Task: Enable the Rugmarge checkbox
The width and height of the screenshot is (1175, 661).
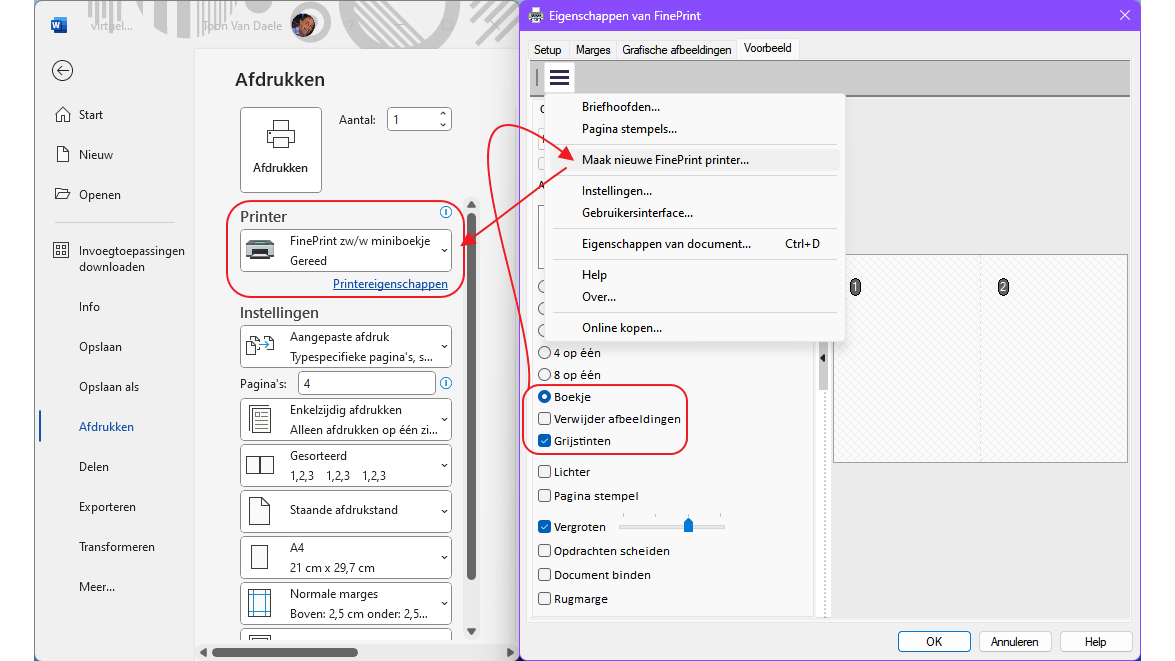Action: [545, 599]
